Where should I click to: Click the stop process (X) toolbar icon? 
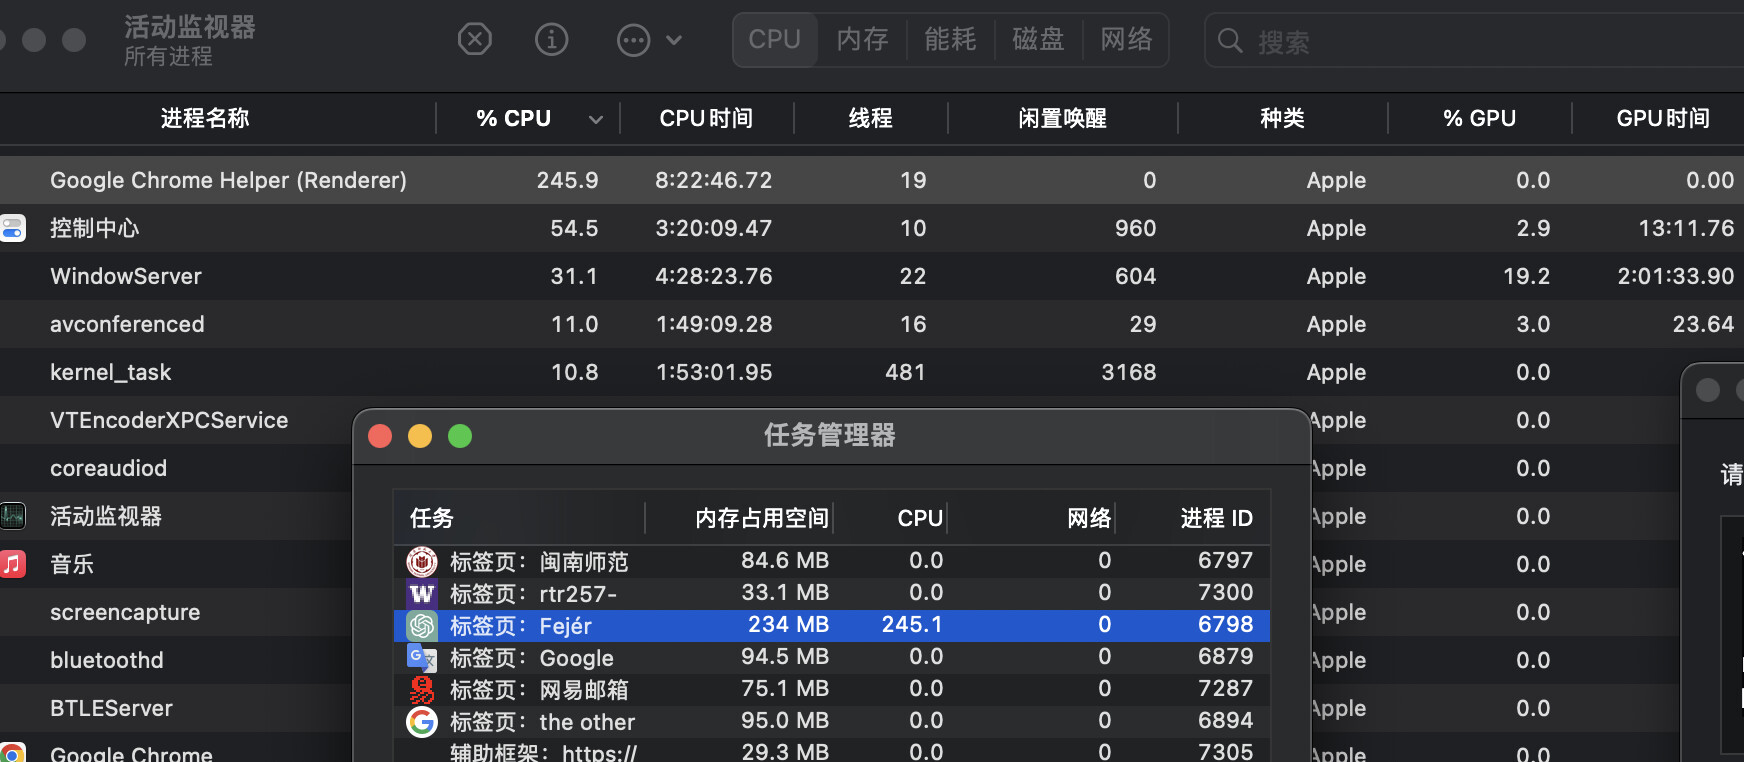tap(475, 40)
